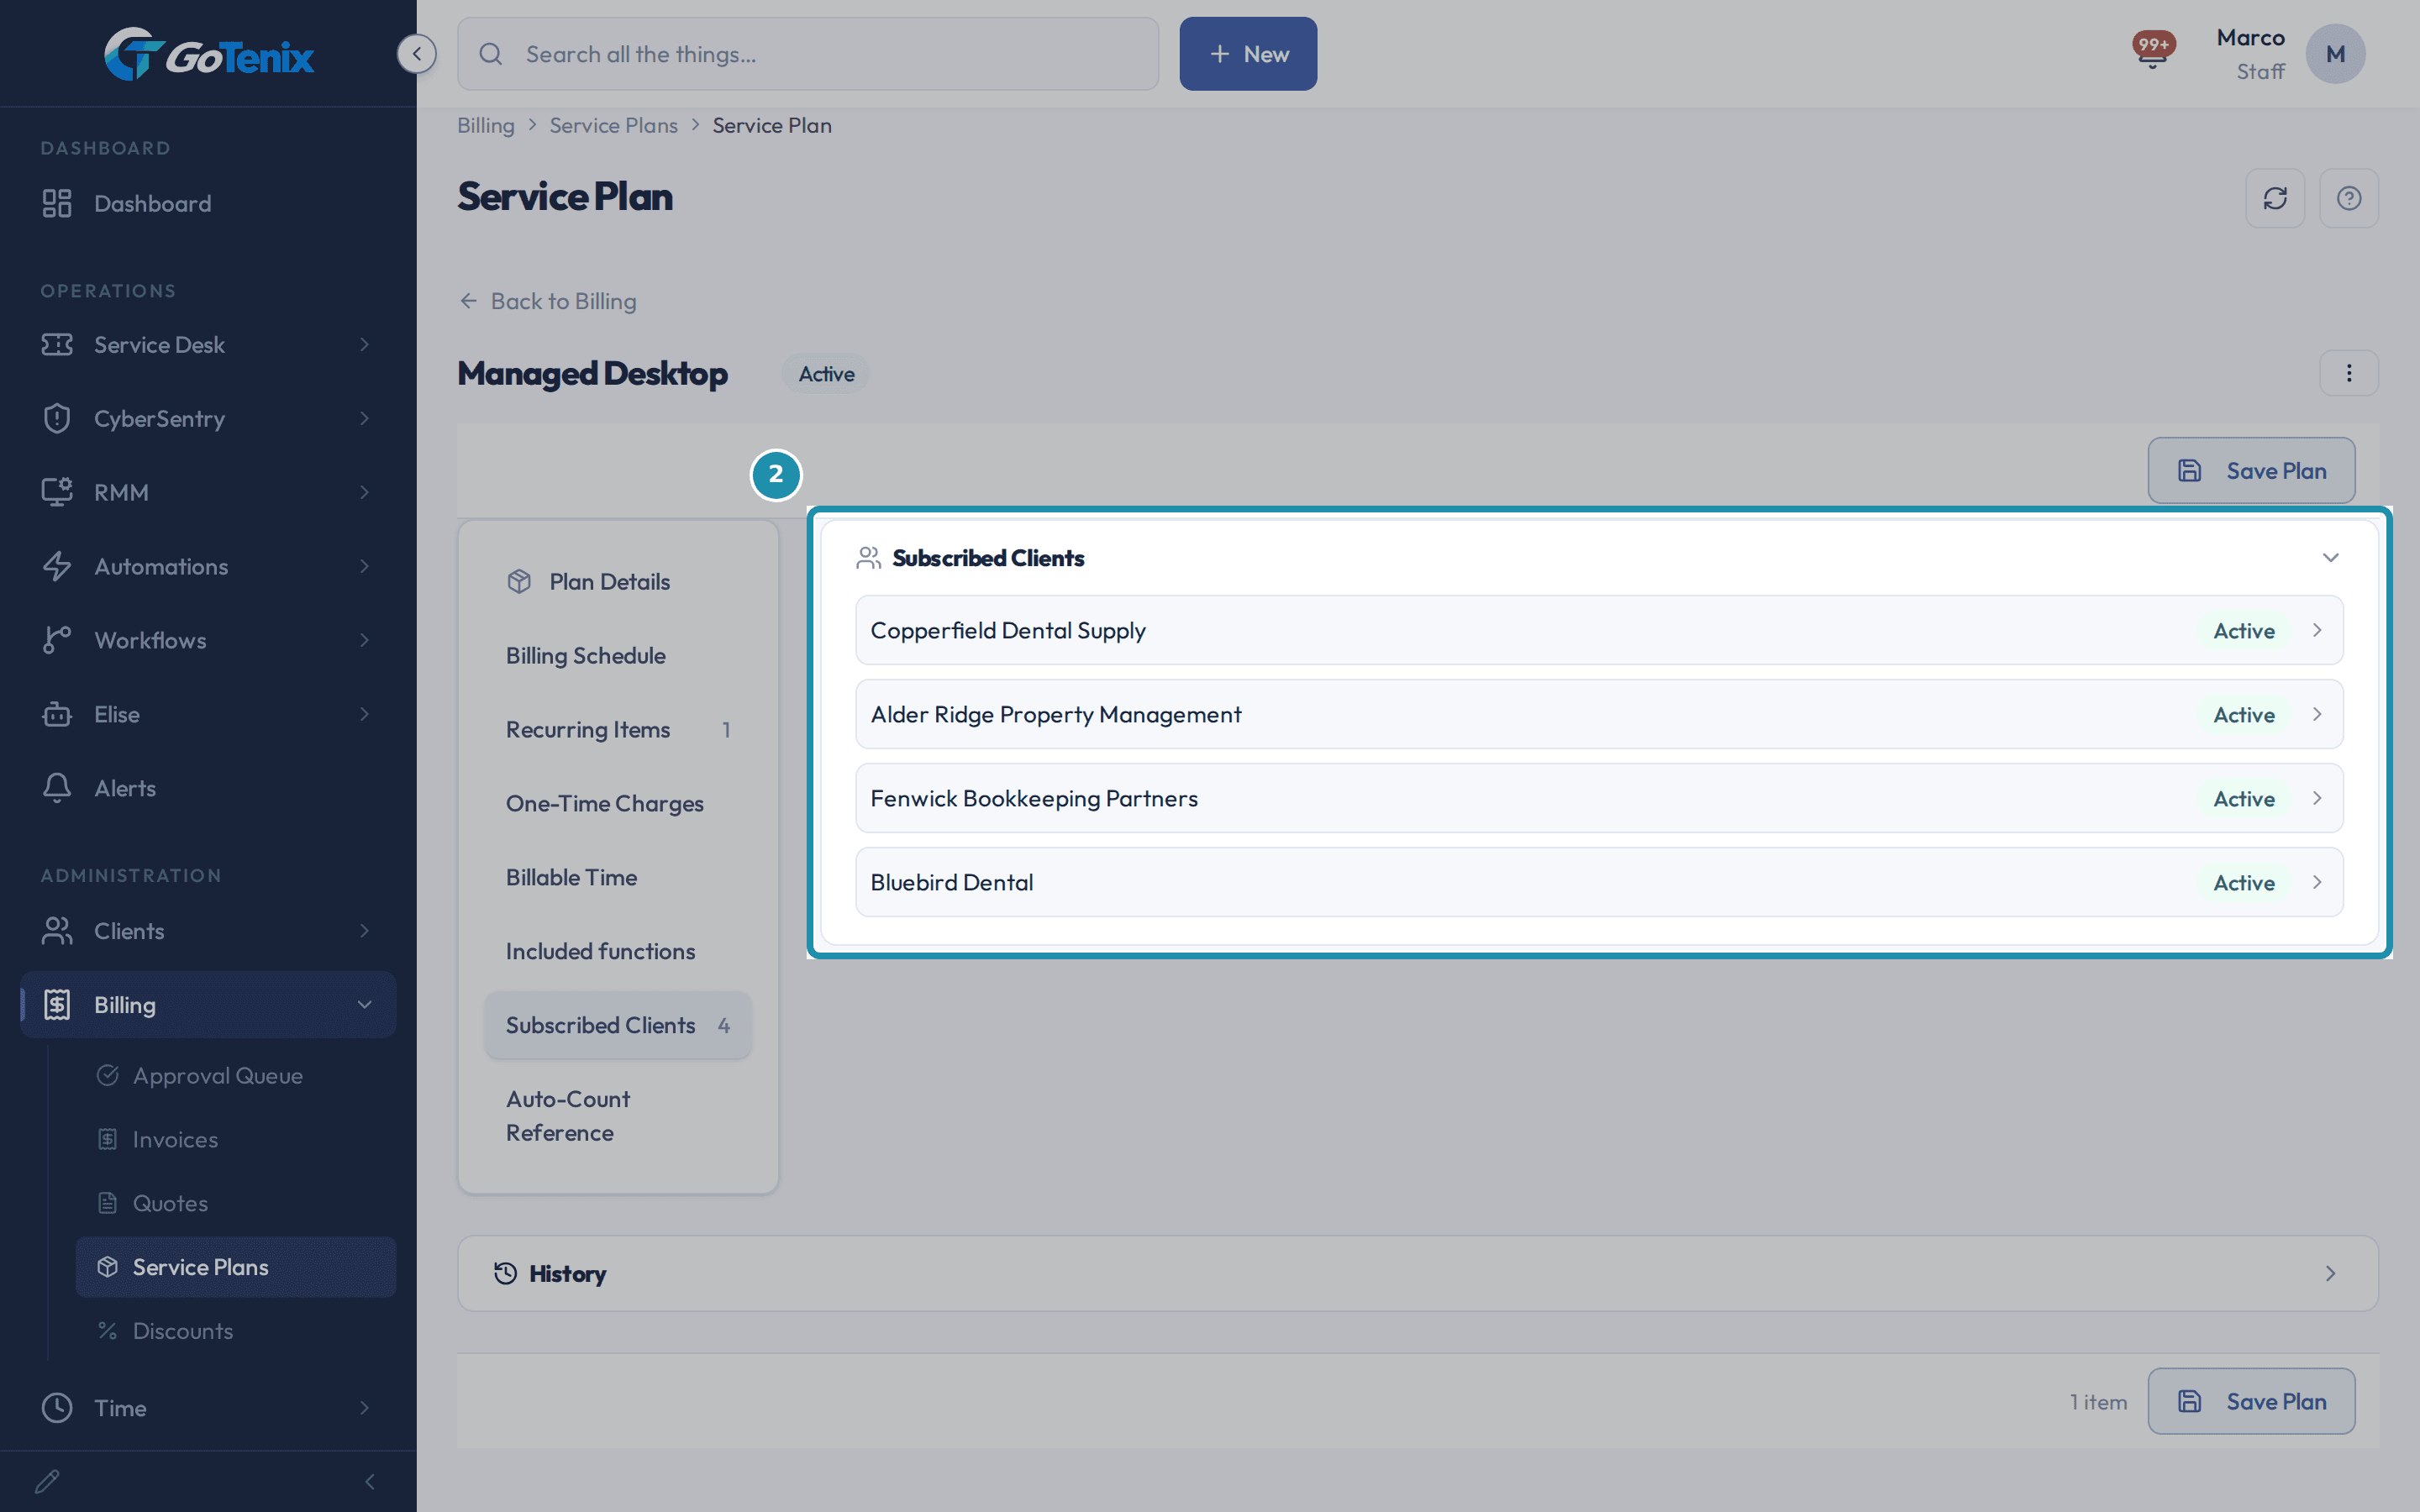Select the Billable Time tab
Image resolution: width=2420 pixels, height=1512 pixels.
618,877
